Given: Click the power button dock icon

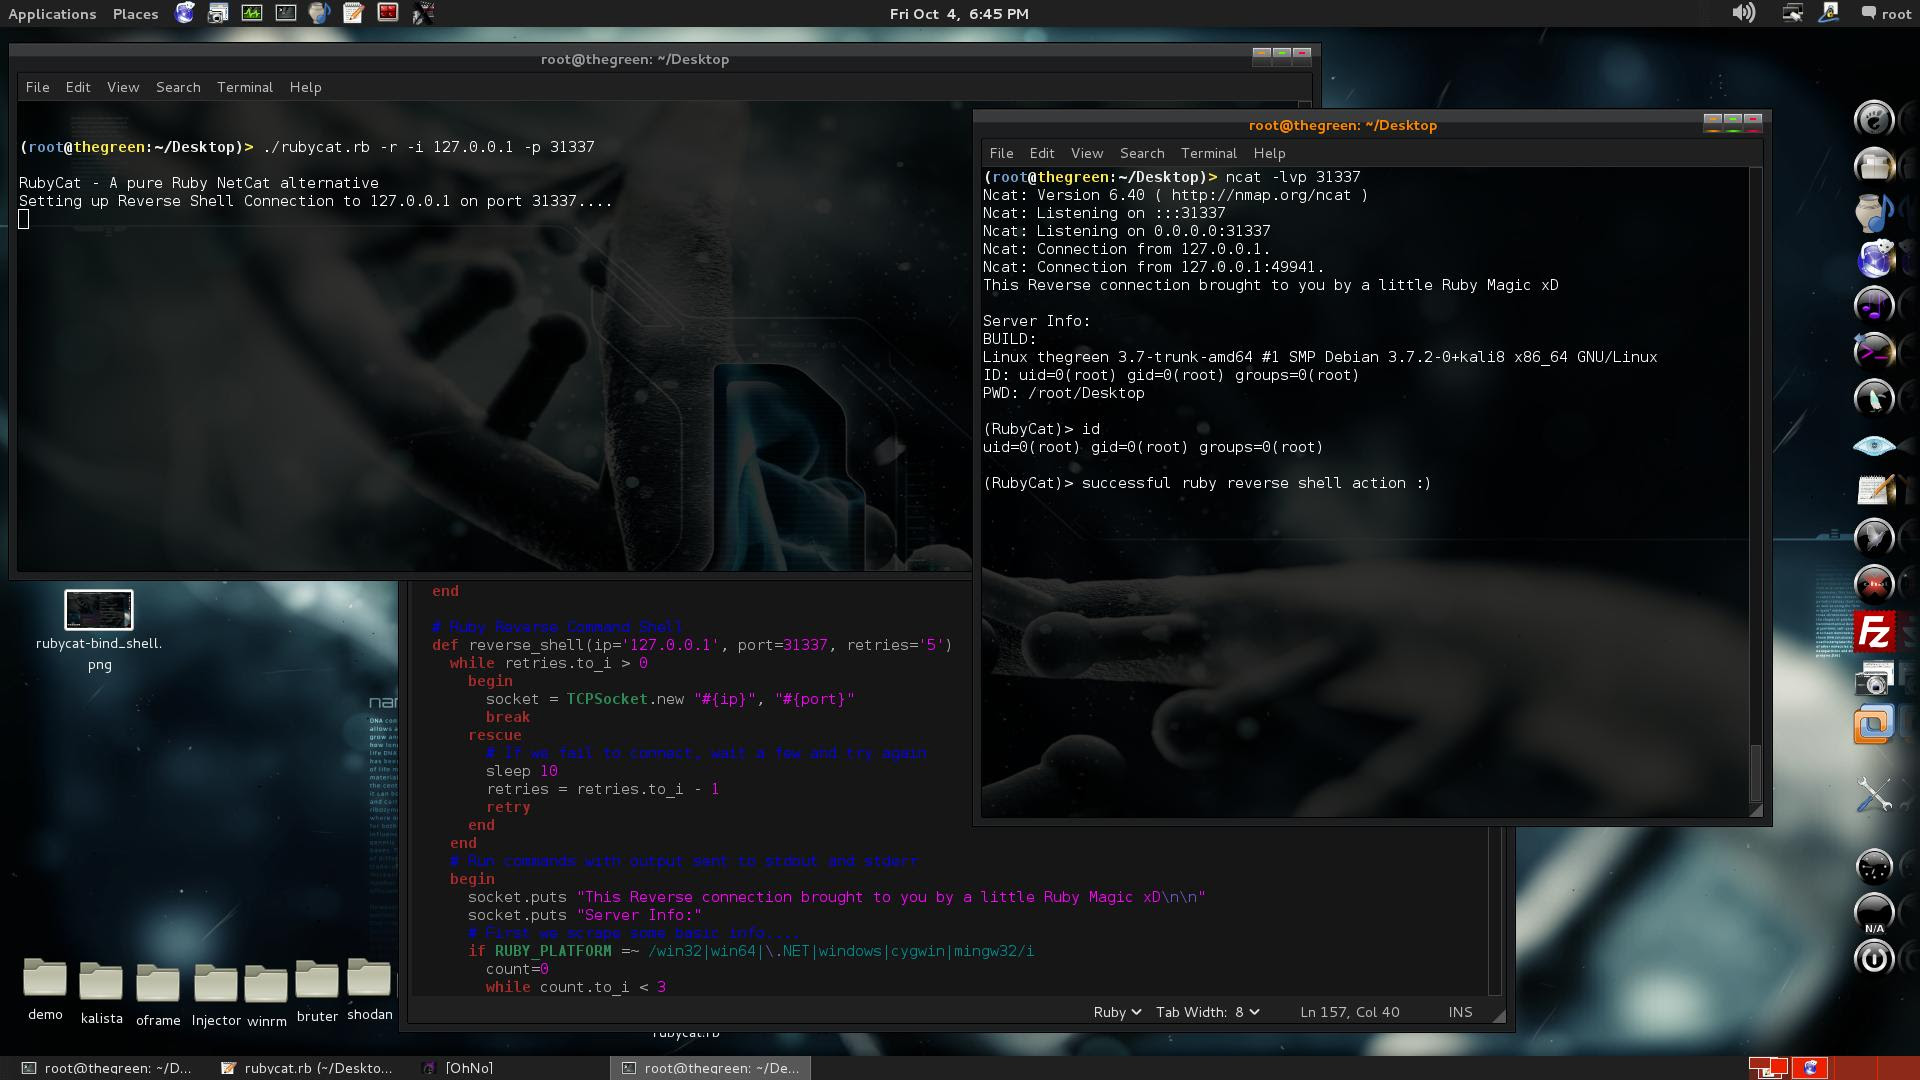Looking at the screenshot, I should click(x=1874, y=959).
